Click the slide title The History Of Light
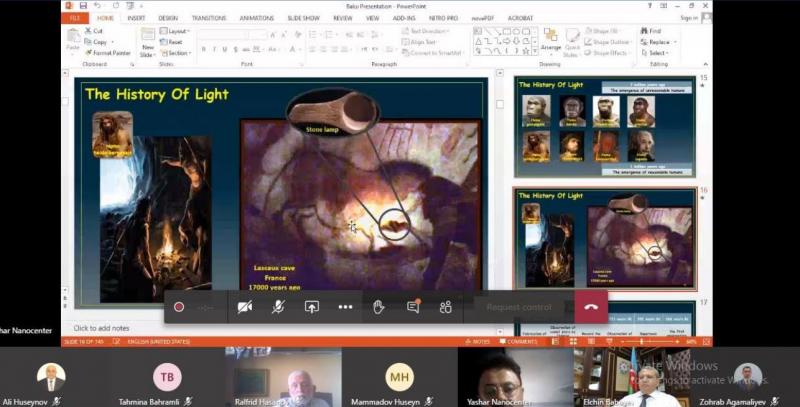 157,94
